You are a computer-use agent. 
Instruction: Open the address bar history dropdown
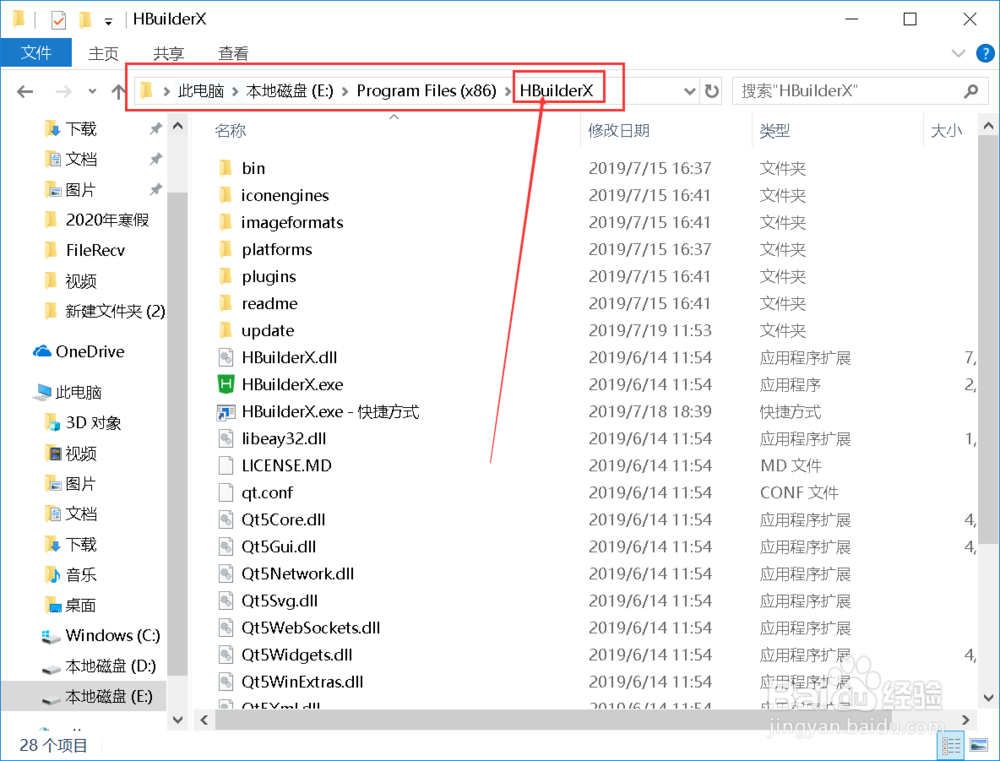pyautogui.click(x=689, y=90)
